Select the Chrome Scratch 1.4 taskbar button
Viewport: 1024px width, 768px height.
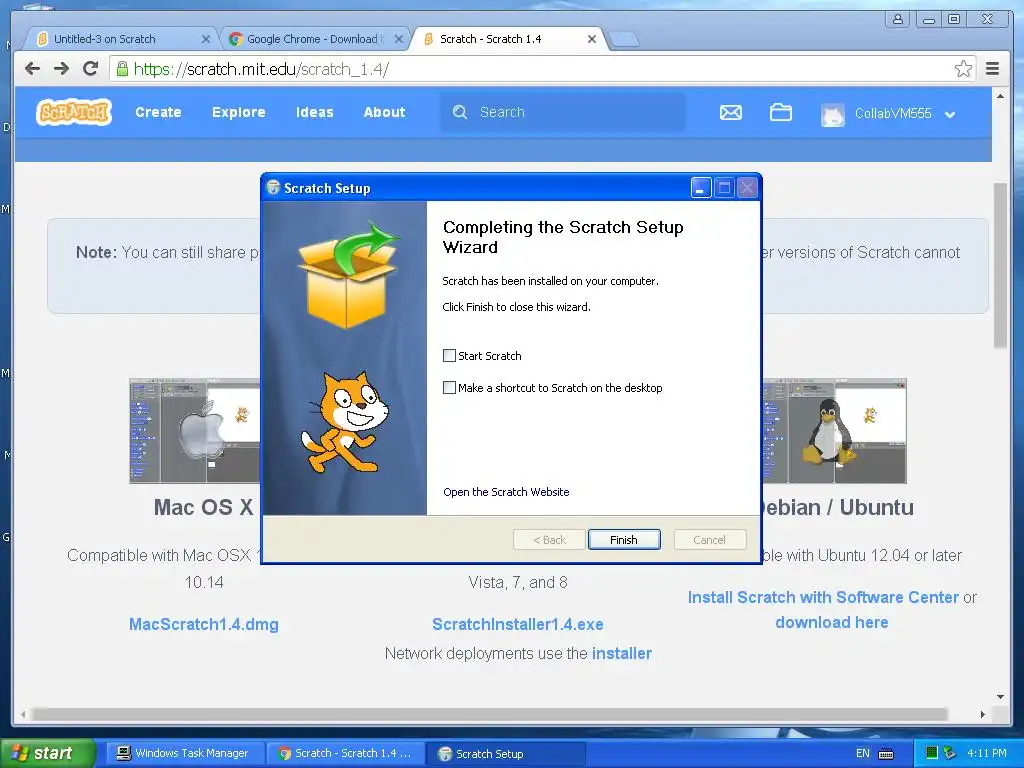pos(345,753)
